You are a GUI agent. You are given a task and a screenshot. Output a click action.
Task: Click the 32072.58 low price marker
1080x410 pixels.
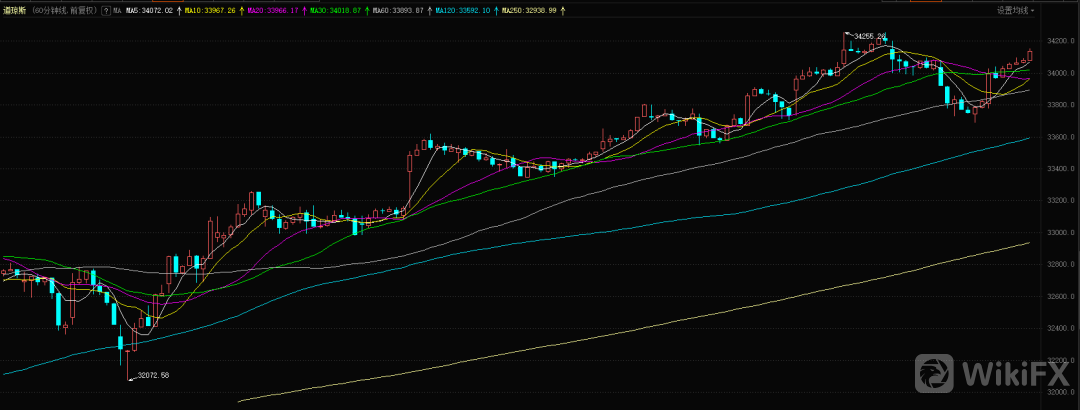click(151, 376)
